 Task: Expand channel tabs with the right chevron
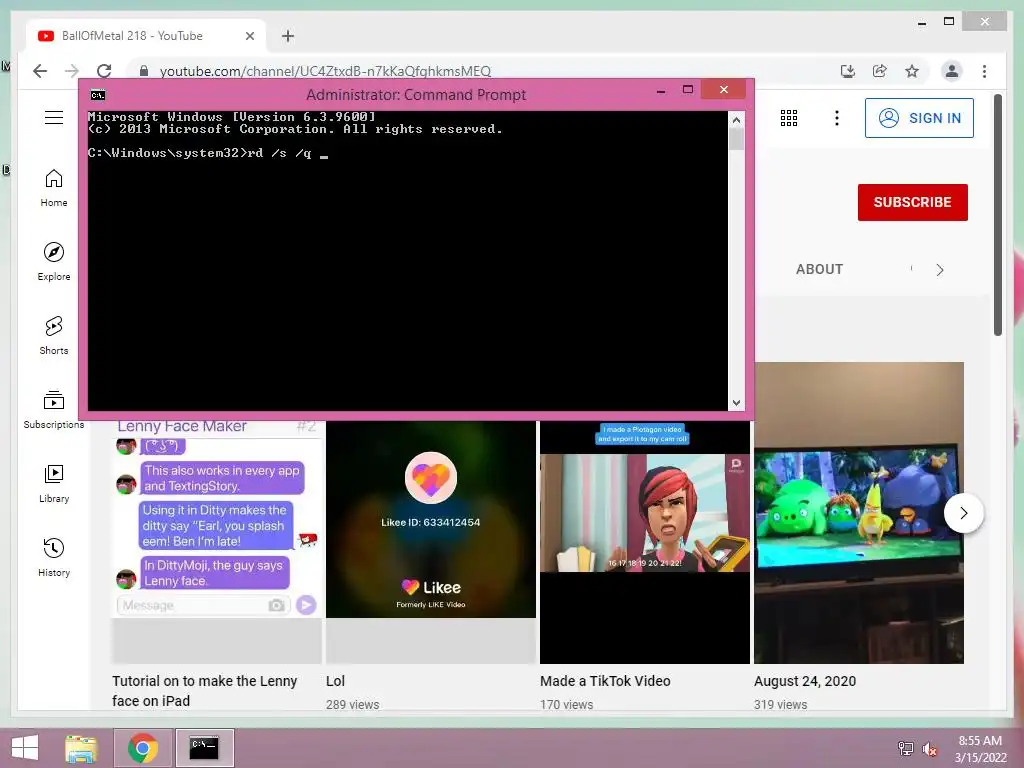point(939,270)
